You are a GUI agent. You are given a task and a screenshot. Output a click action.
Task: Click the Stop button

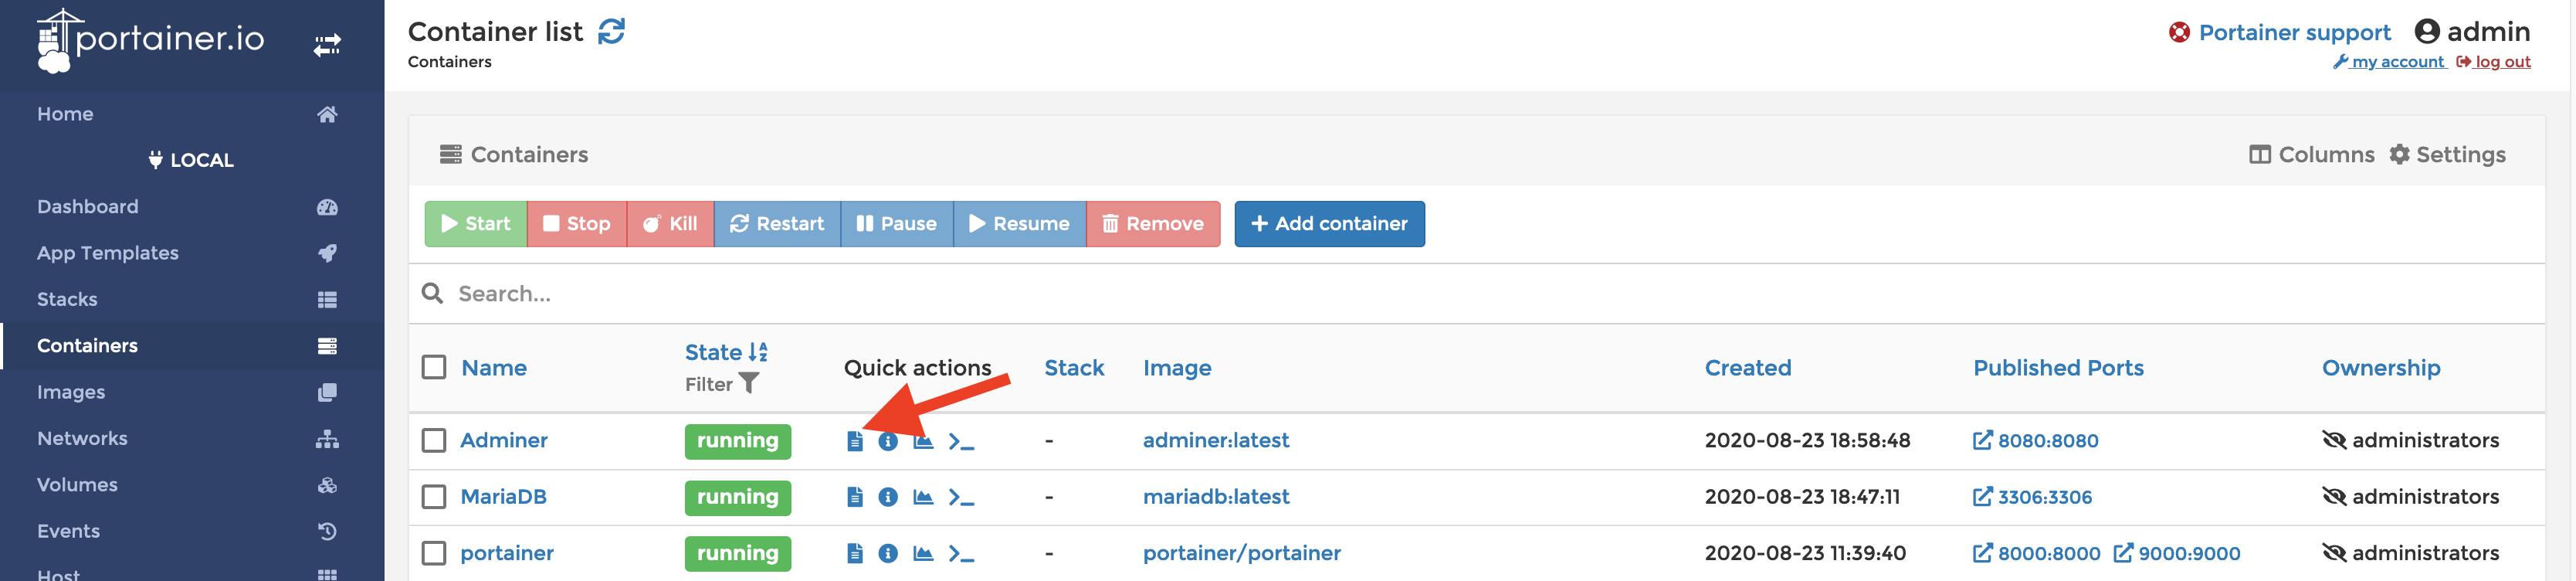pyautogui.click(x=577, y=224)
